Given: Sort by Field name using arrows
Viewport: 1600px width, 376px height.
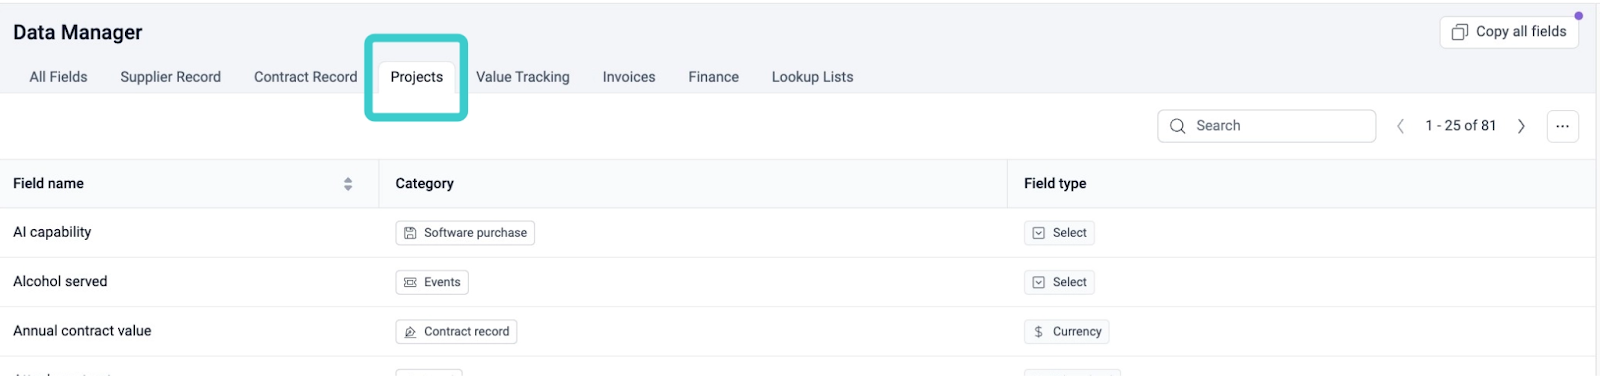Looking at the screenshot, I should click(348, 184).
